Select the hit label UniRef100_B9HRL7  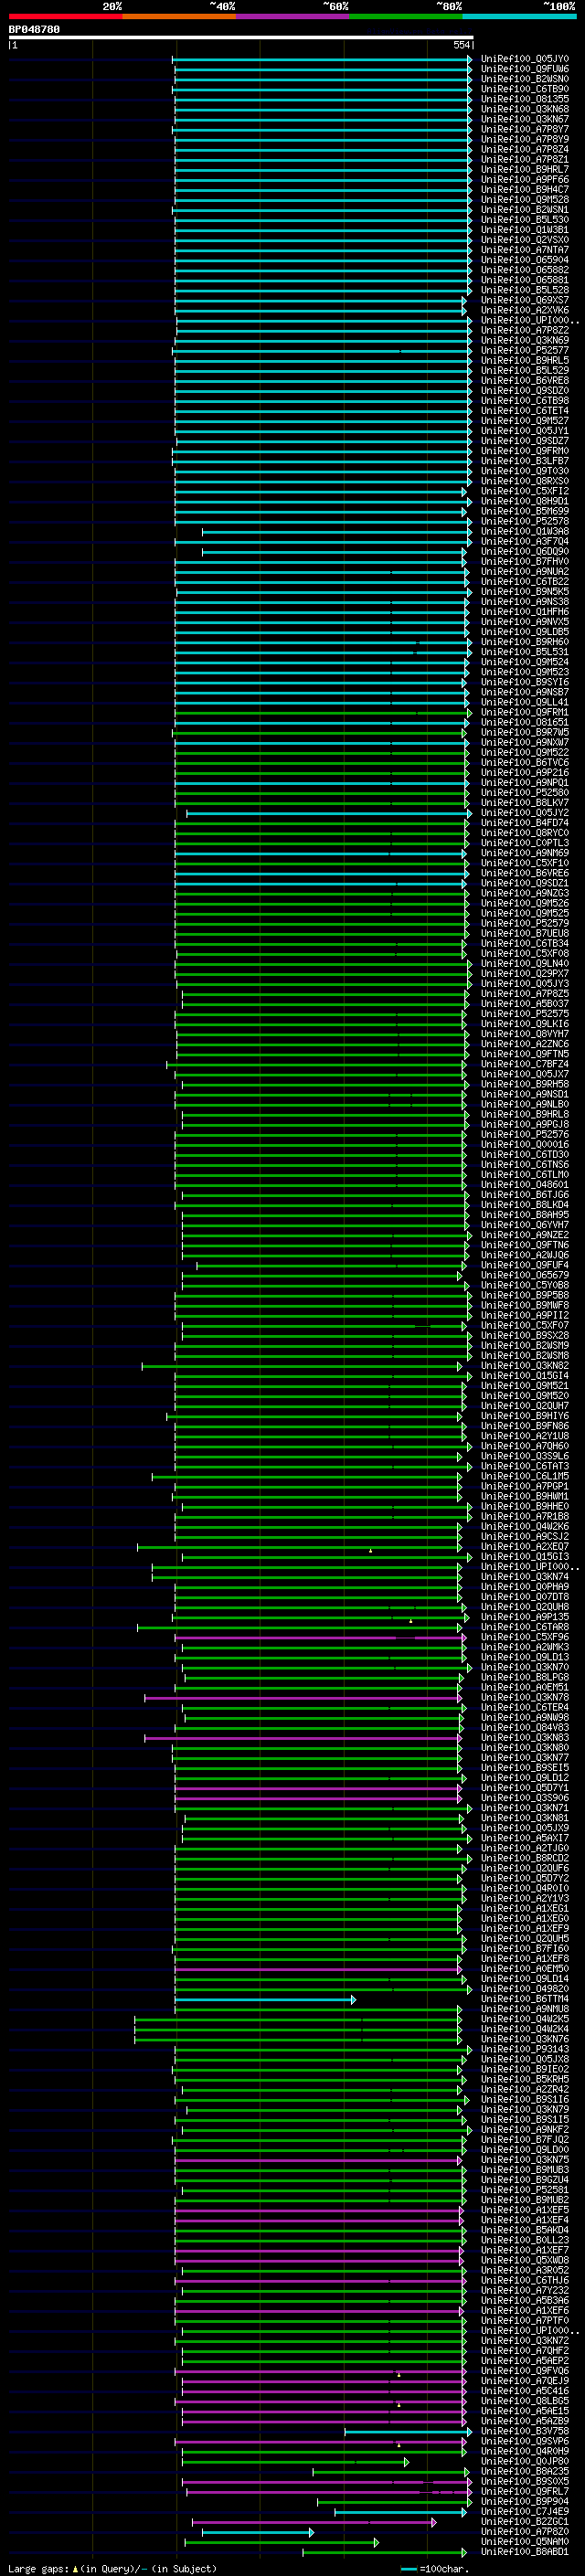click(x=525, y=170)
